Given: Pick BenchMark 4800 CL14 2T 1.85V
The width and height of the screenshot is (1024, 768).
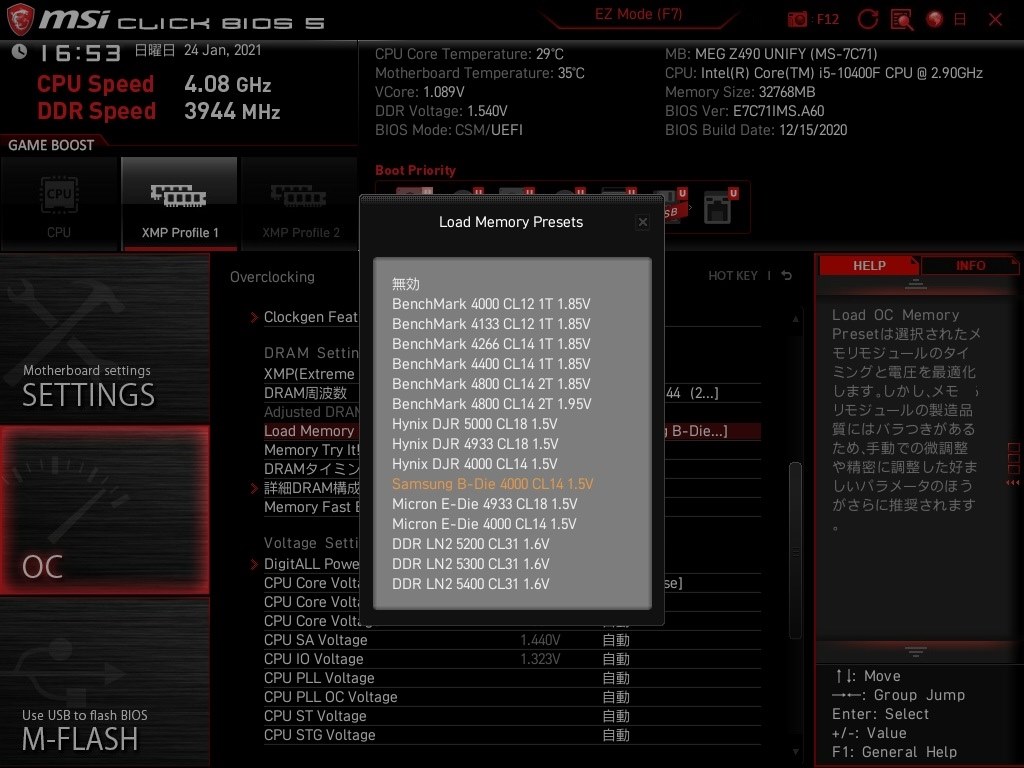Looking at the screenshot, I should click(491, 384).
